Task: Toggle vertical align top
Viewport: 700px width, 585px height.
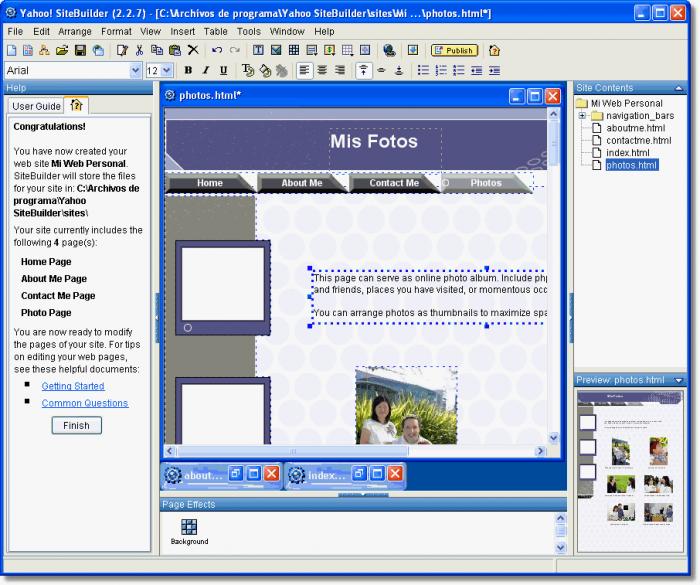Action: [x=363, y=71]
